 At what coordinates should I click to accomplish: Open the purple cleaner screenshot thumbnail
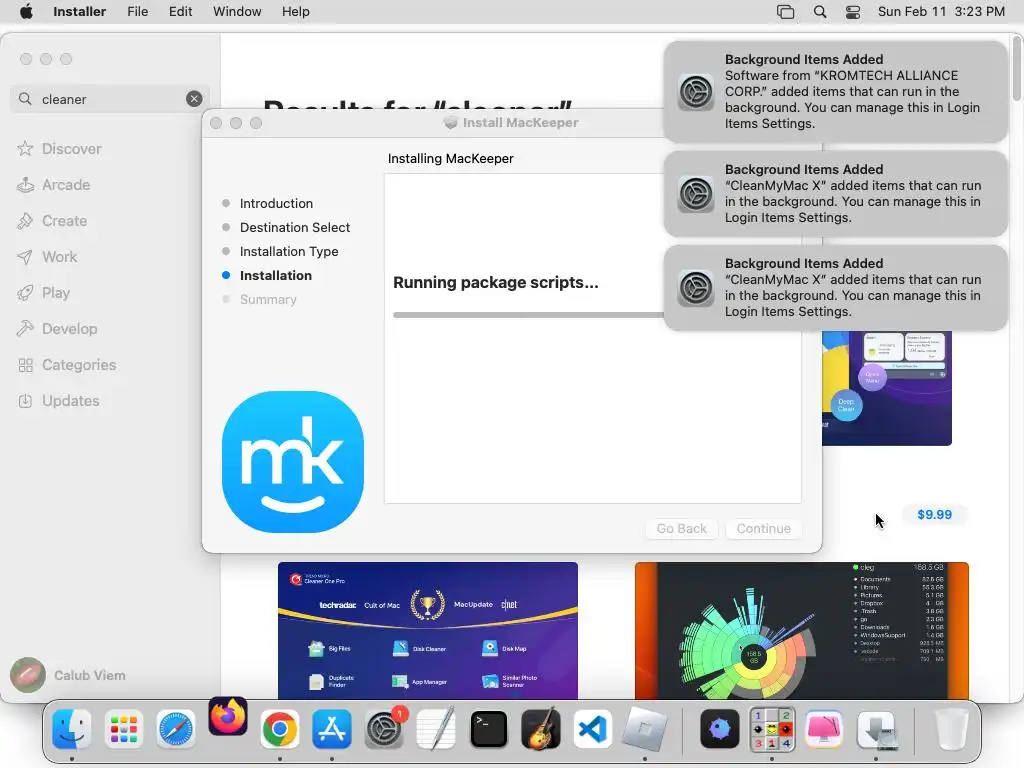click(887, 388)
